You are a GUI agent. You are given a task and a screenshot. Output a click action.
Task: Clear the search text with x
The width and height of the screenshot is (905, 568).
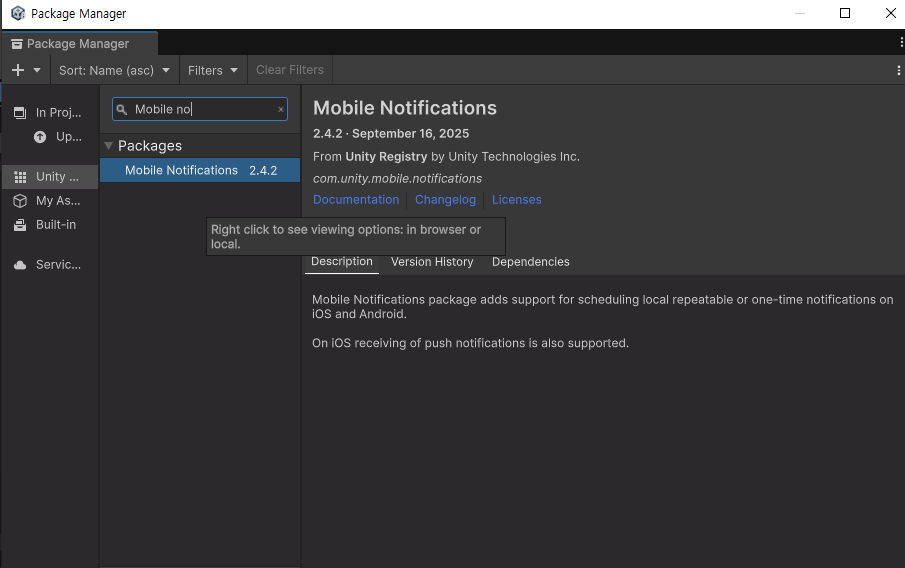tap(281, 109)
